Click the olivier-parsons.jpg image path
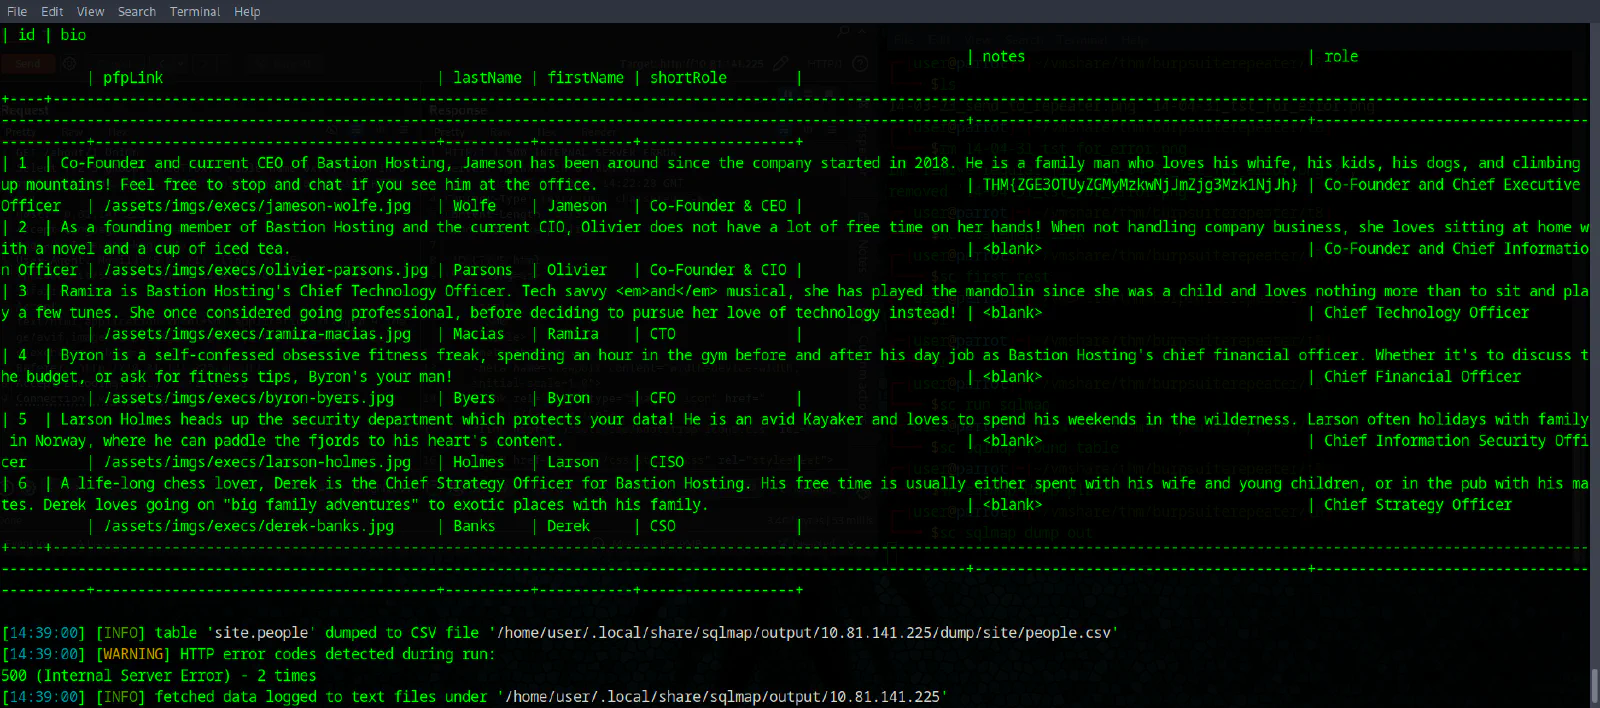This screenshot has width=1600, height=708. pos(266,270)
